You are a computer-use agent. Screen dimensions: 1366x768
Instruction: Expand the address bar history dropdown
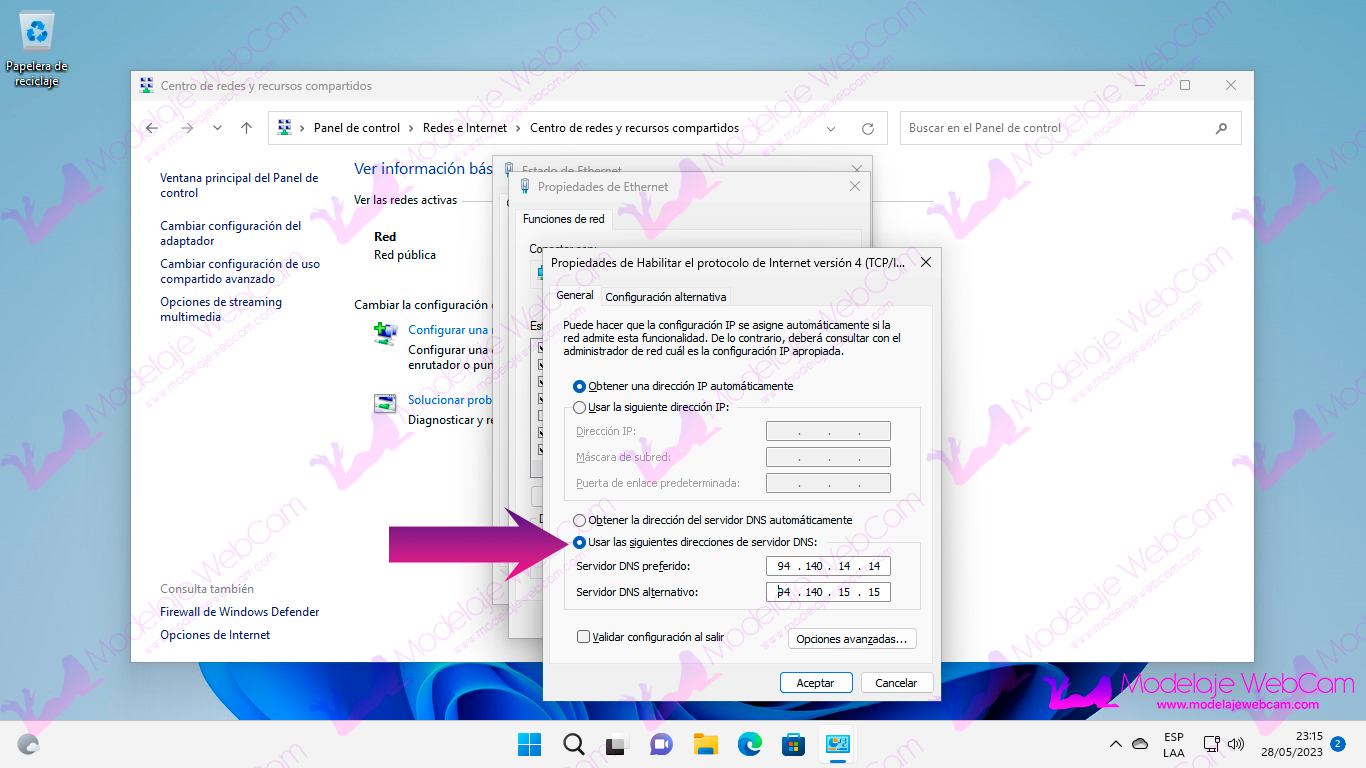(x=831, y=129)
